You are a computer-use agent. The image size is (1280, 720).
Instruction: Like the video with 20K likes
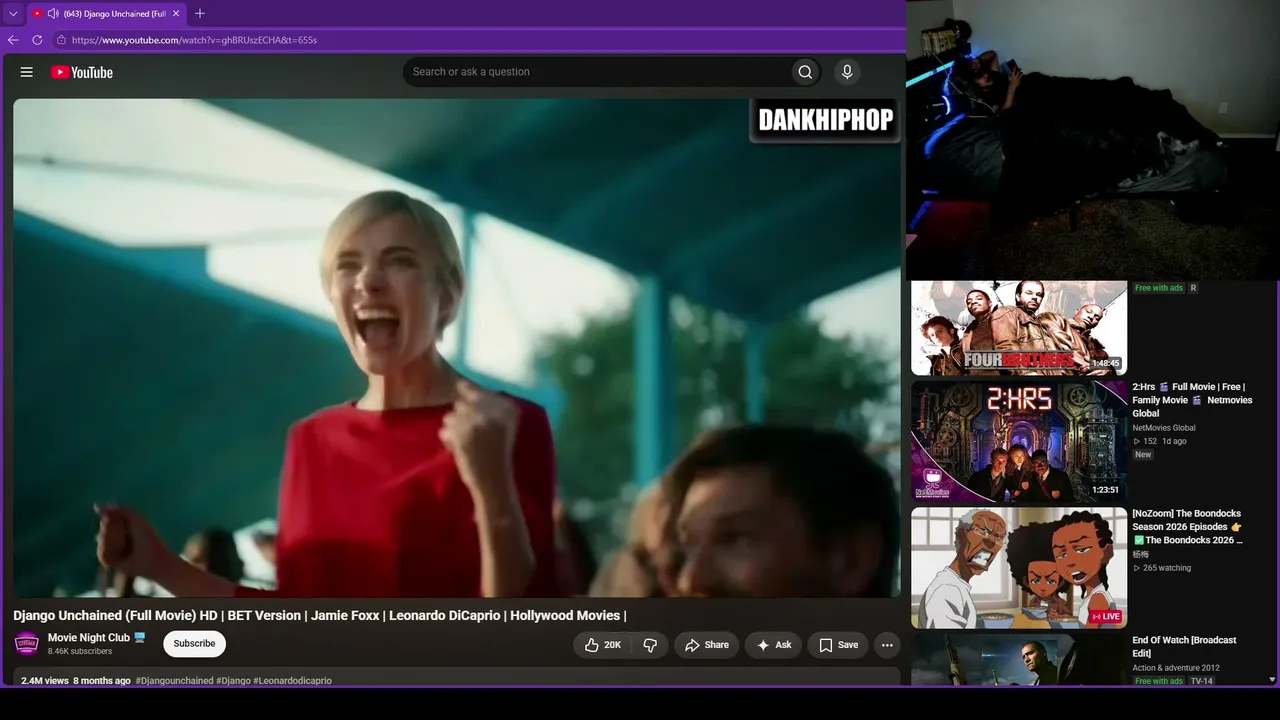click(x=604, y=645)
